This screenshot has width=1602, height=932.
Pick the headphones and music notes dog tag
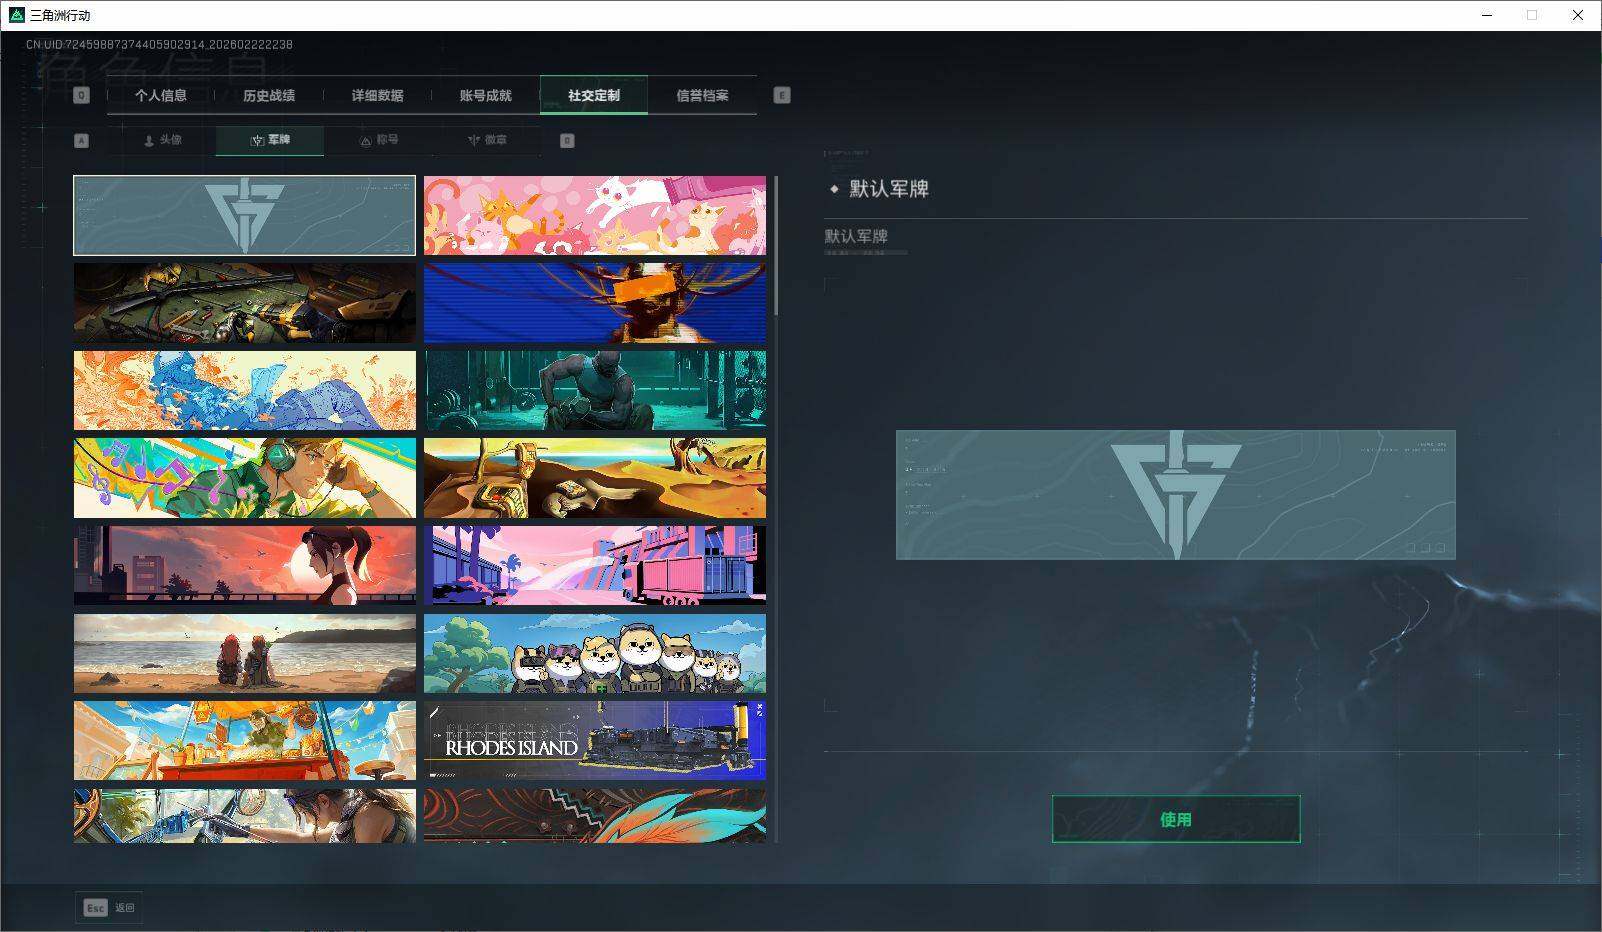point(244,478)
